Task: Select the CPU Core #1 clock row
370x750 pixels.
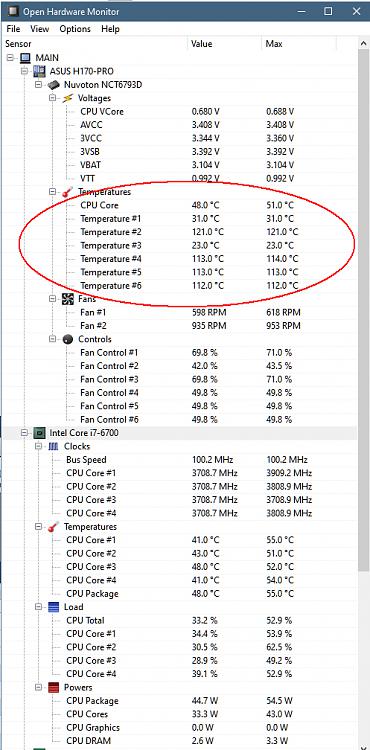Action: 179,473
